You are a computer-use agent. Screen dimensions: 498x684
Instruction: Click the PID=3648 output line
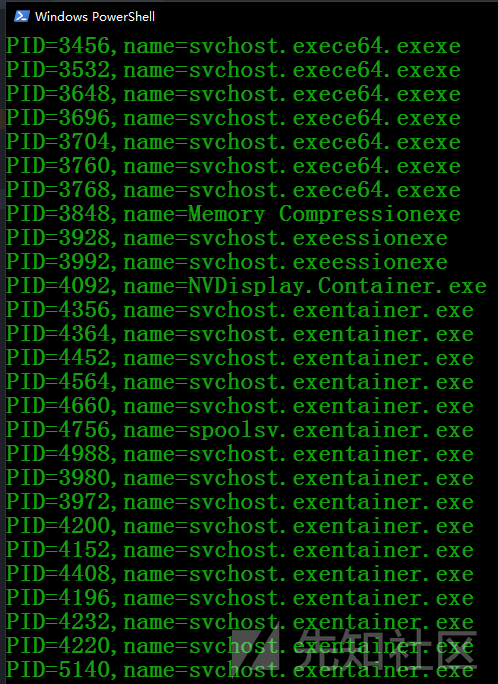[x=233, y=94]
